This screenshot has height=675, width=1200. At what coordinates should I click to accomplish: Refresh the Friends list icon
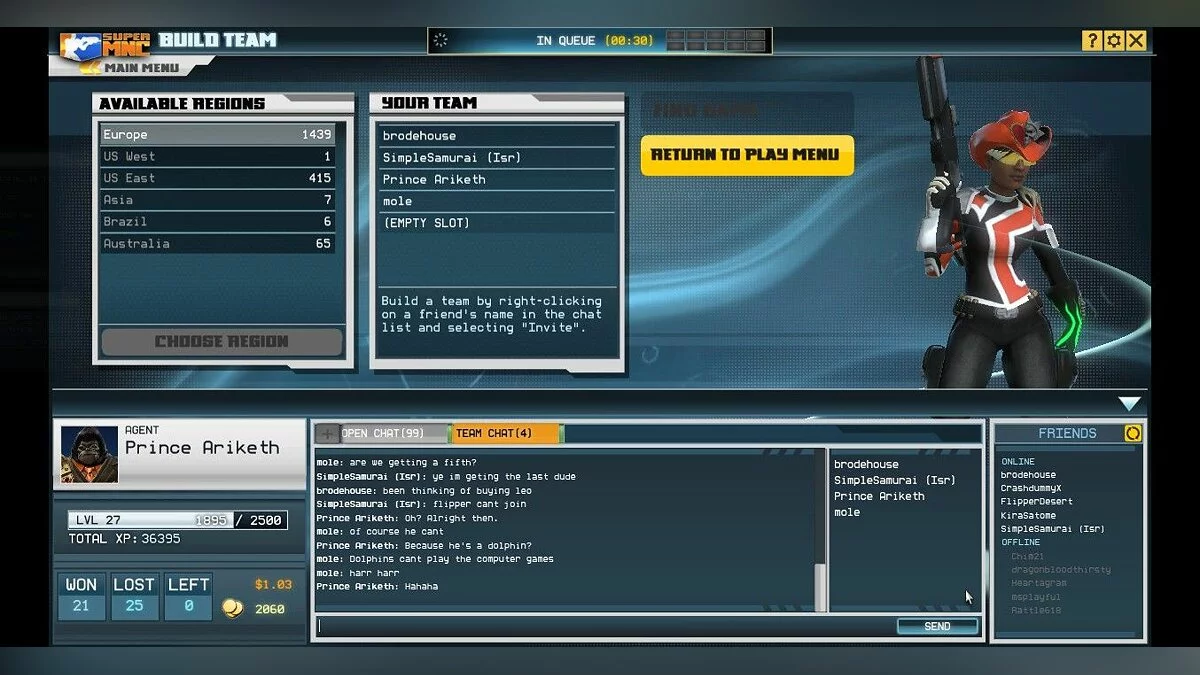tap(1133, 433)
